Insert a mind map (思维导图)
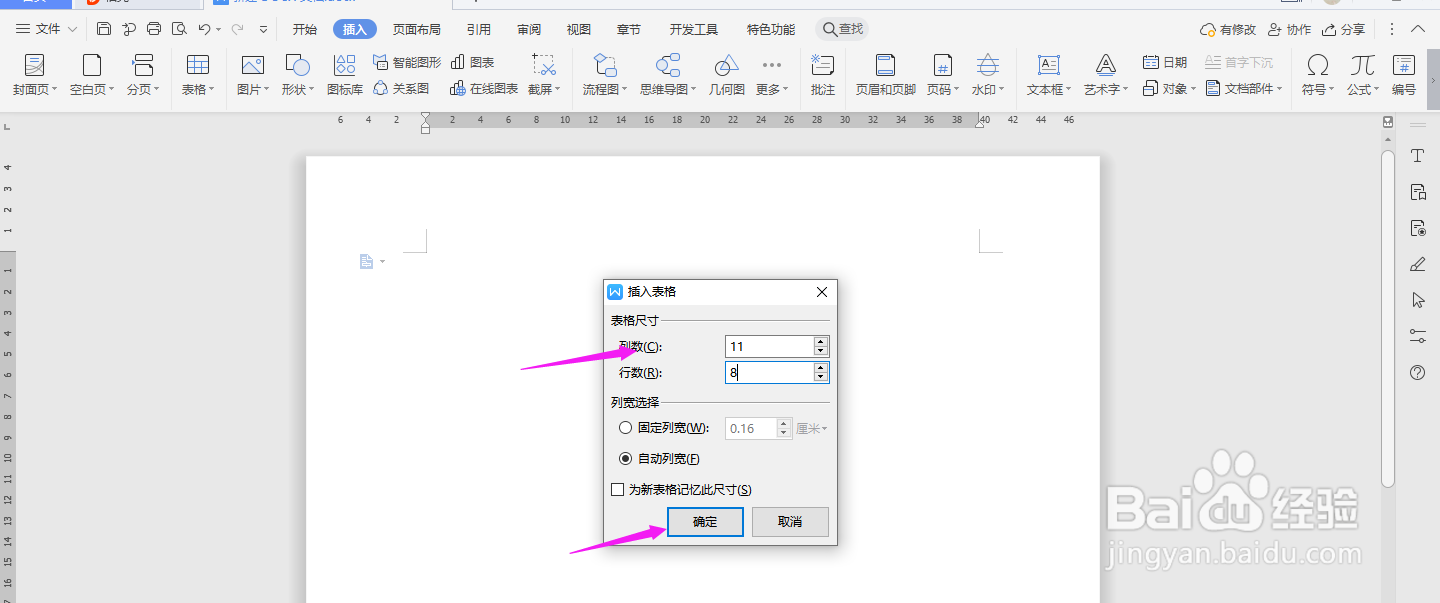Image resolution: width=1440 pixels, height=603 pixels. pyautogui.click(x=668, y=75)
